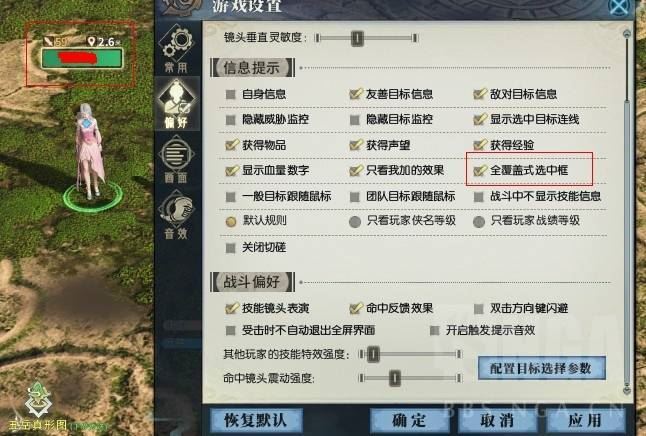Select the 偏好 preferences sidebar icon

[x=178, y=104]
